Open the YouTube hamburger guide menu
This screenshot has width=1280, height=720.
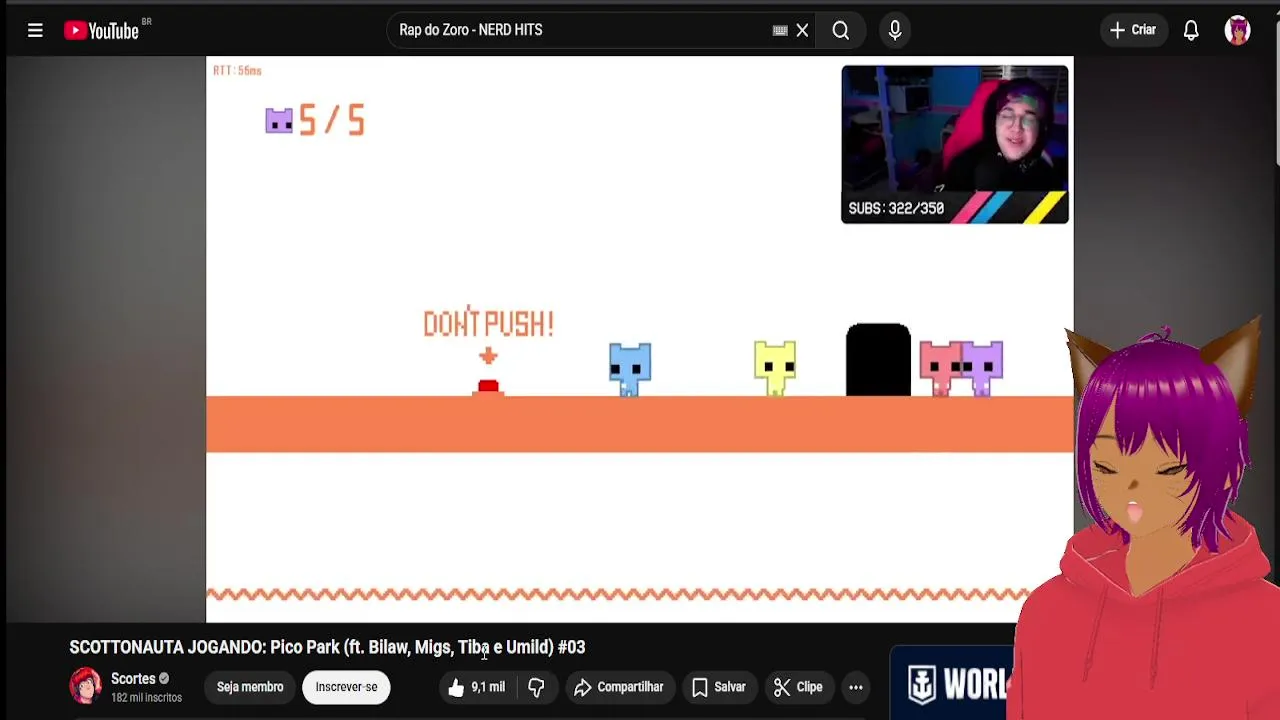35,30
